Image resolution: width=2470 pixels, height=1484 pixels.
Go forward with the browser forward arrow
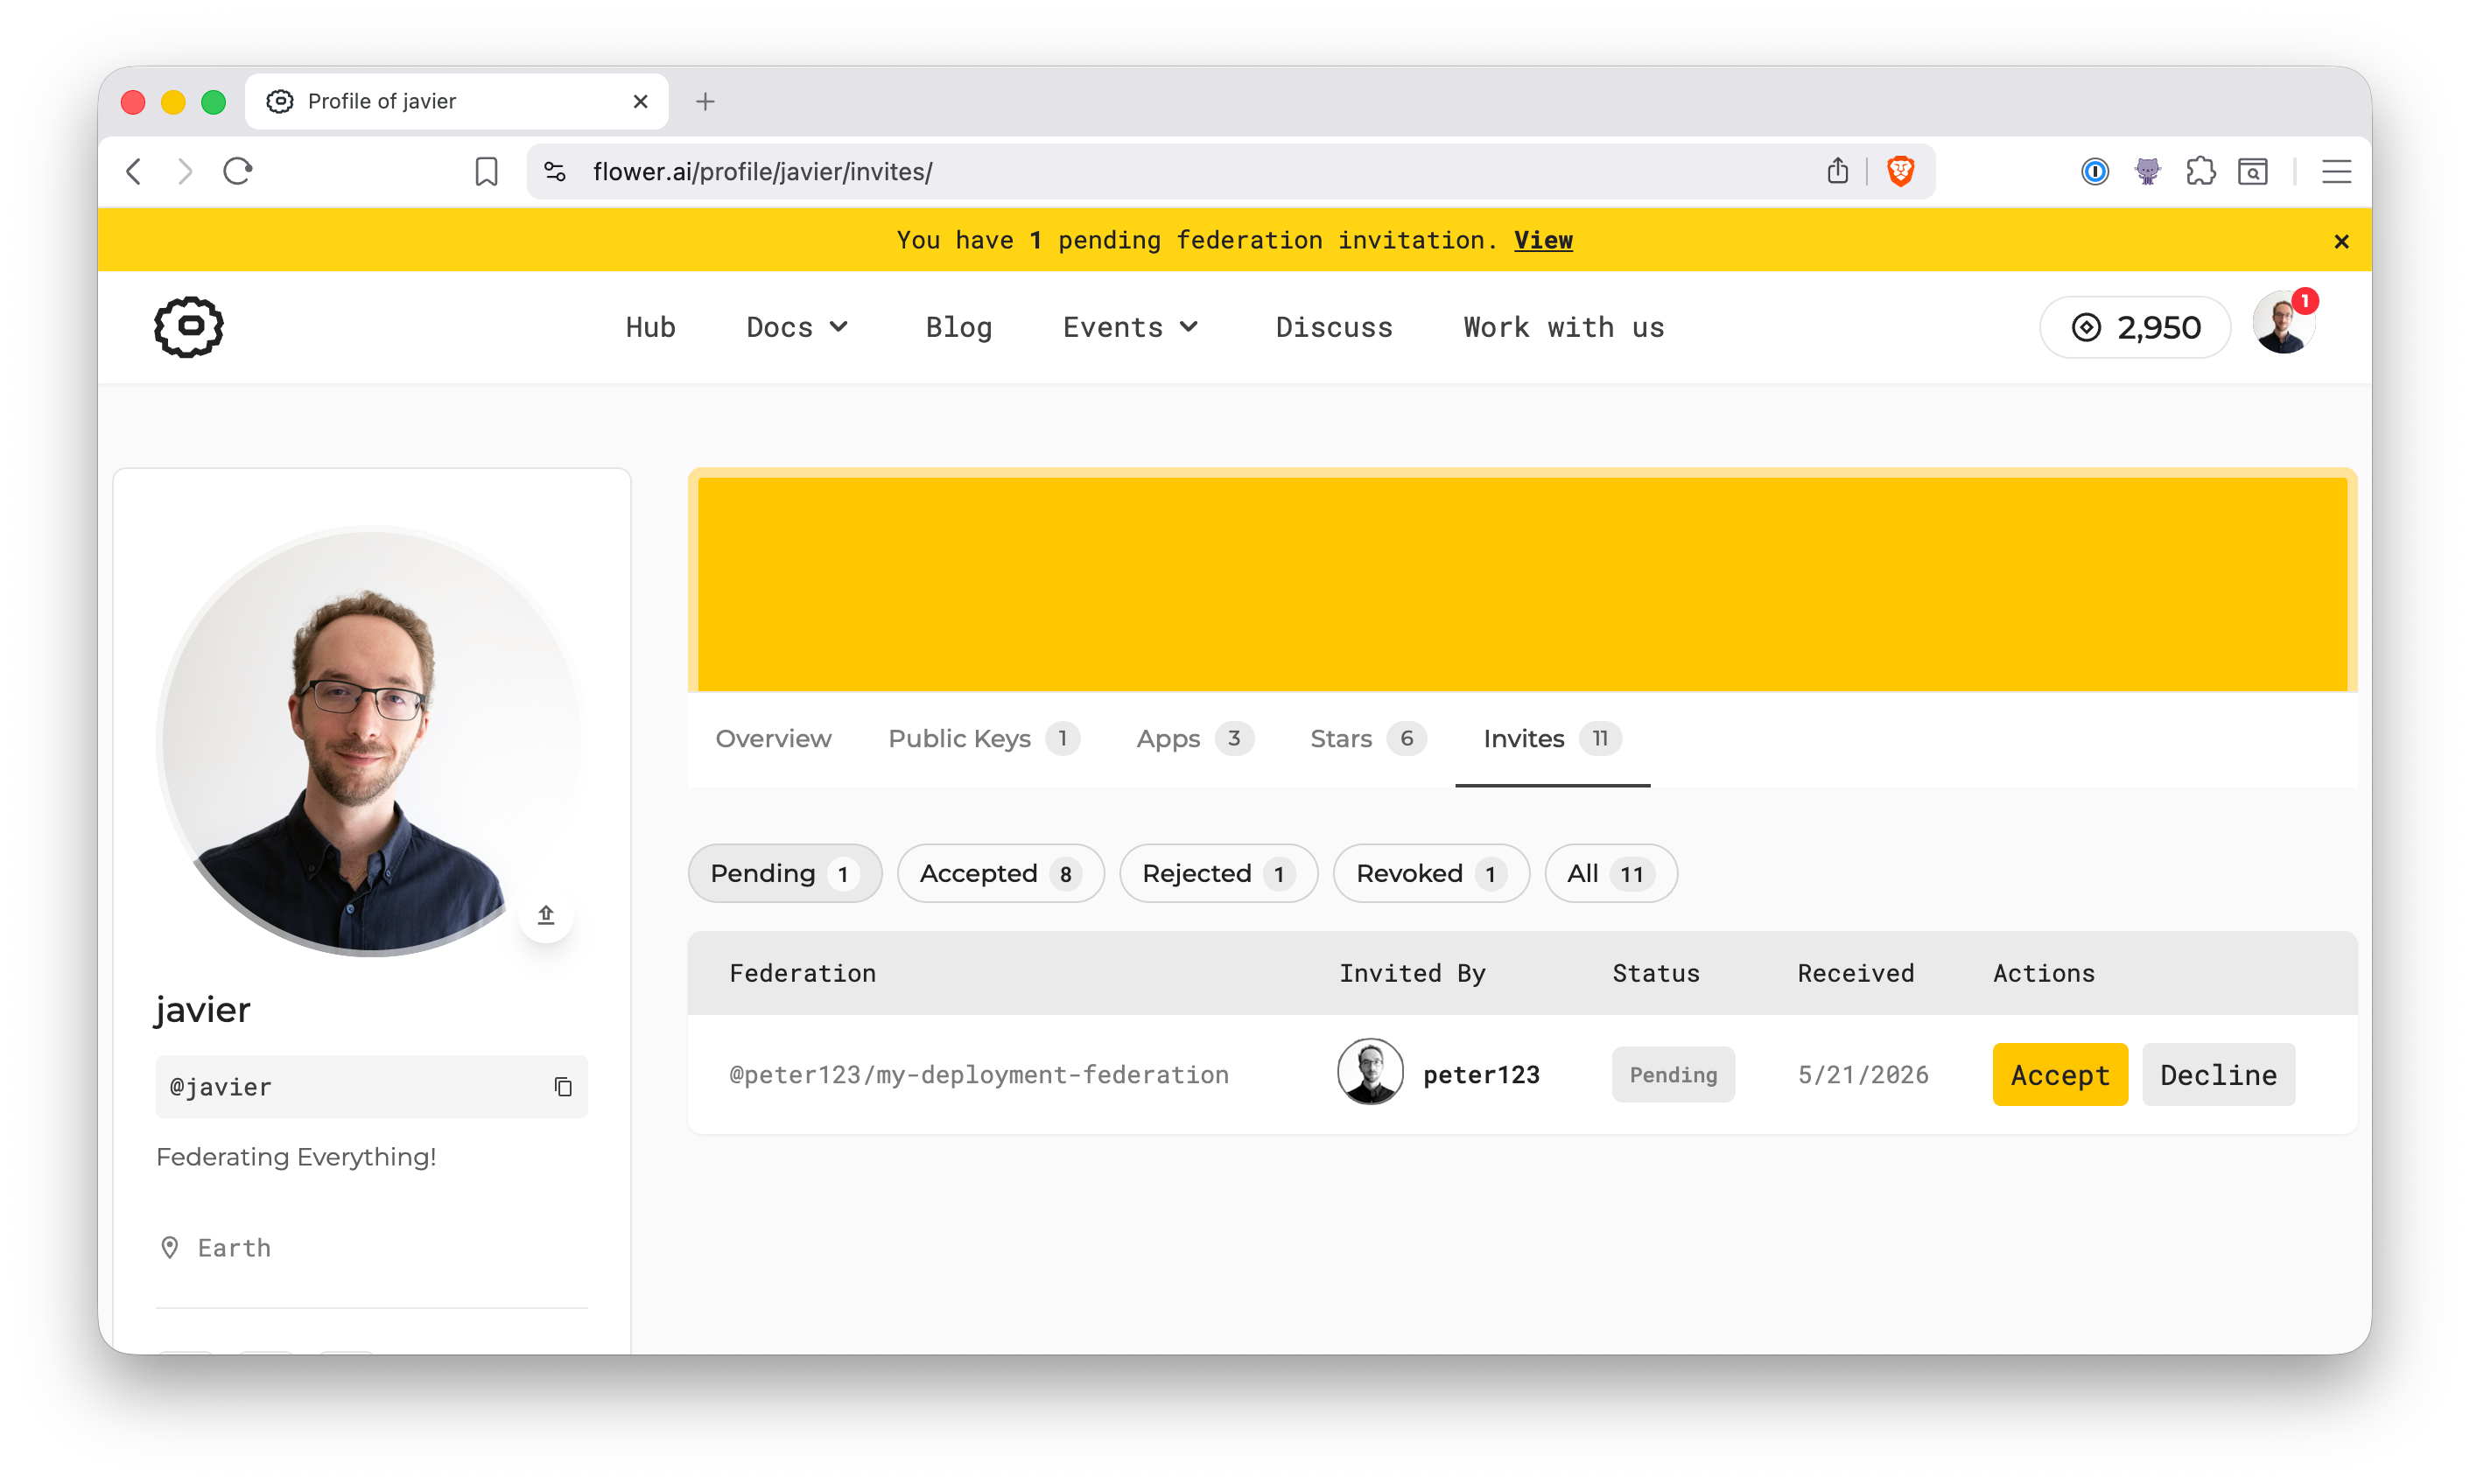pyautogui.click(x=184, y=171)
